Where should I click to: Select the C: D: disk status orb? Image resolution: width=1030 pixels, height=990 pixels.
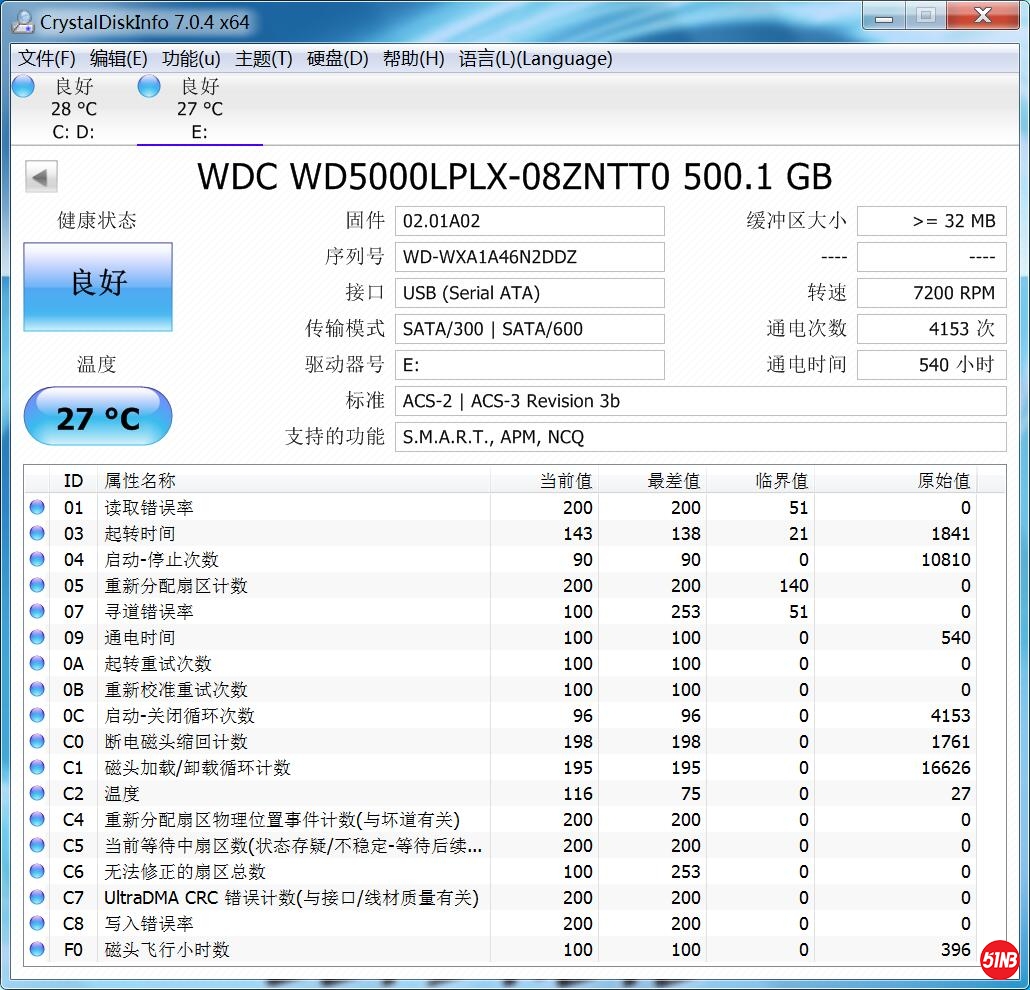click(23, 87)
